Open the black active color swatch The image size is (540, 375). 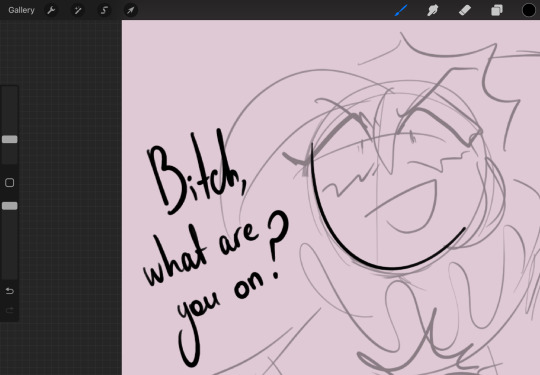coord(529,10)
